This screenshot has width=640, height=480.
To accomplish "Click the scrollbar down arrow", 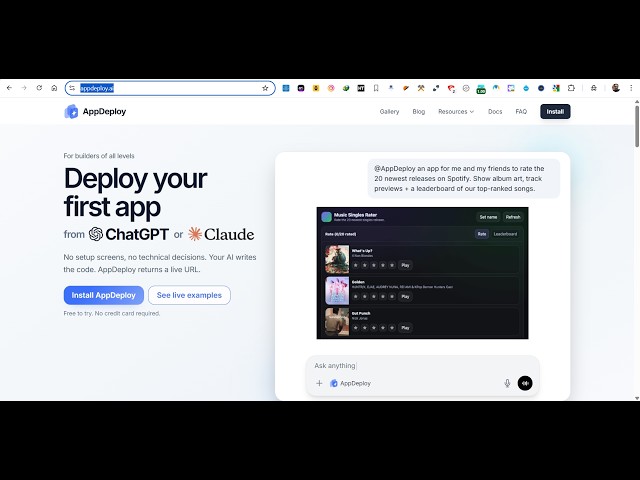I will click(637, 398).
